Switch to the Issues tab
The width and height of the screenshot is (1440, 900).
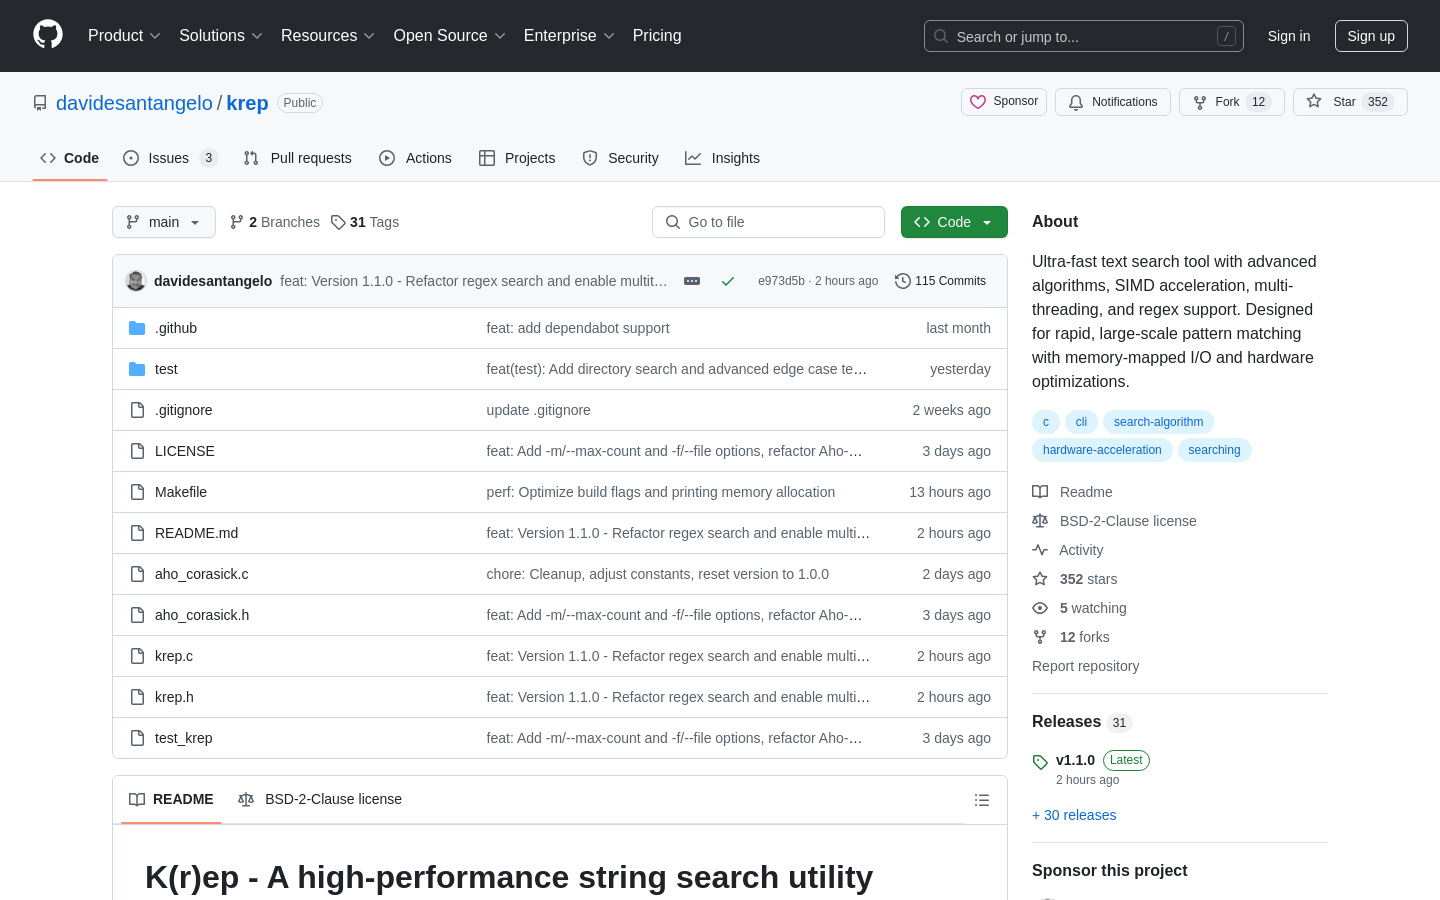point(170,158)
